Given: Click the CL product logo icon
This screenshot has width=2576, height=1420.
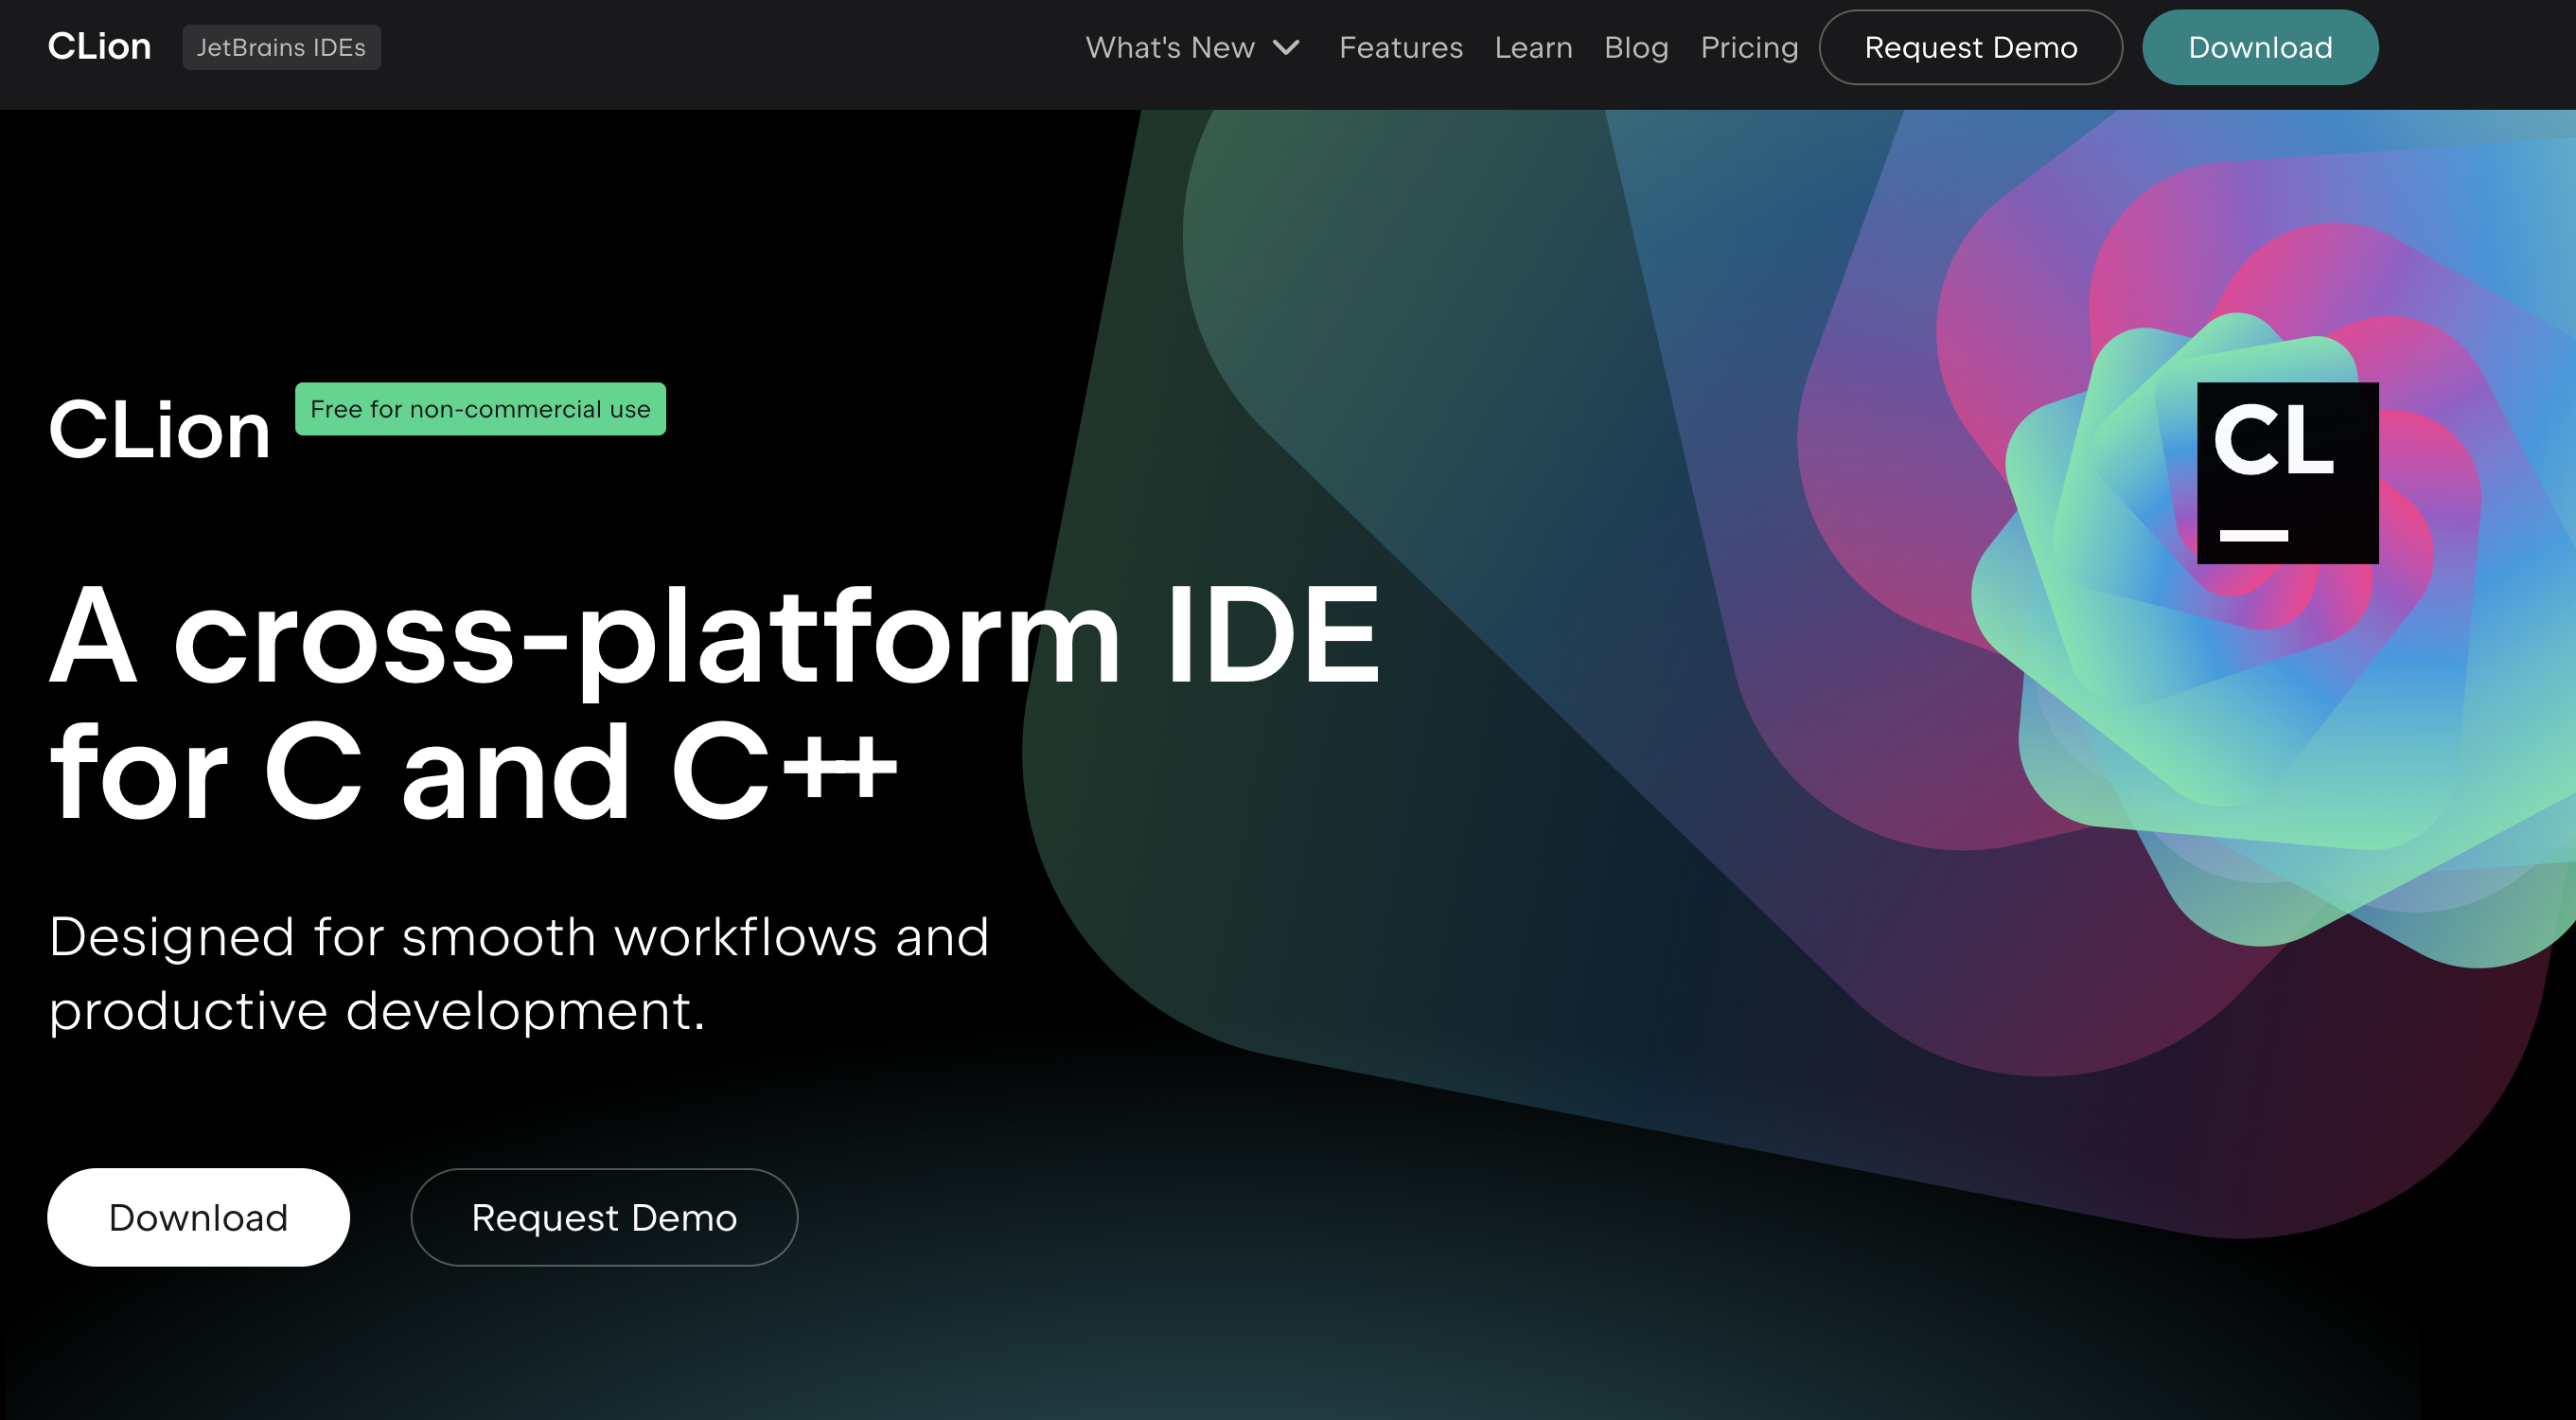Looking at the screenshot, I should (x=2287, y=473).
